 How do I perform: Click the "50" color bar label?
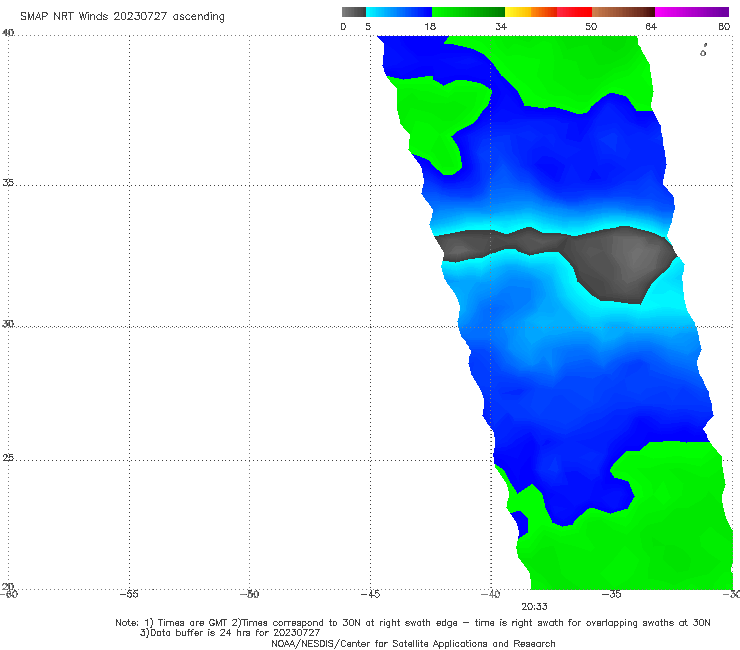(x=591, y=27)
